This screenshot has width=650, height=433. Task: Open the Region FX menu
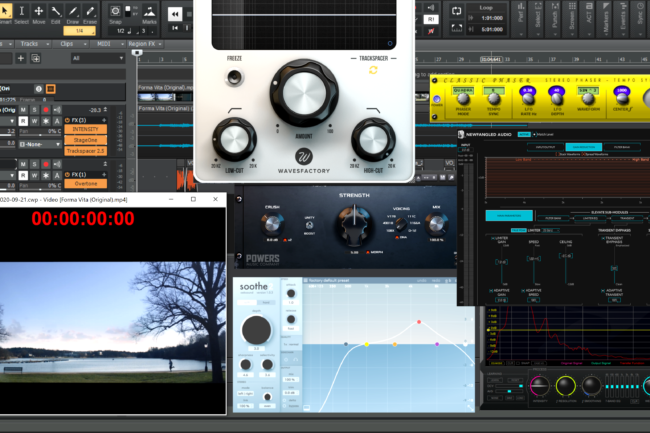pos(145,44)
